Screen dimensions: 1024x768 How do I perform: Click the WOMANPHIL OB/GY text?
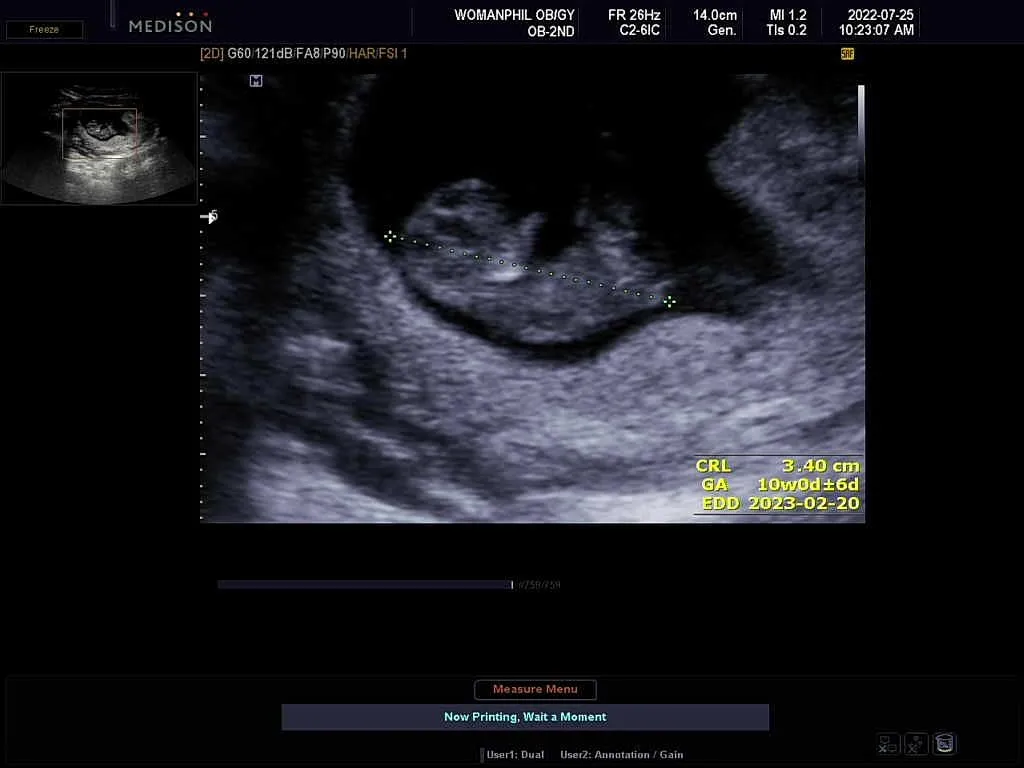coord(514,15)
